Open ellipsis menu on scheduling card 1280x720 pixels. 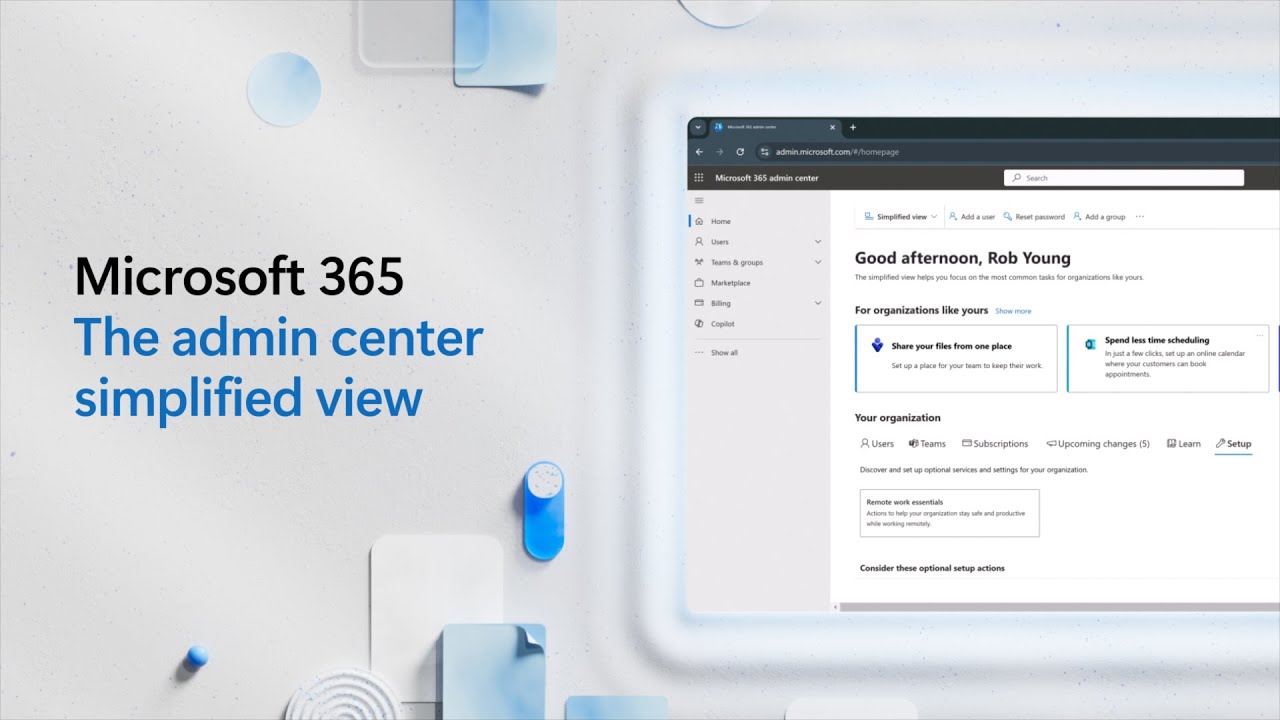click(1260, 335)
